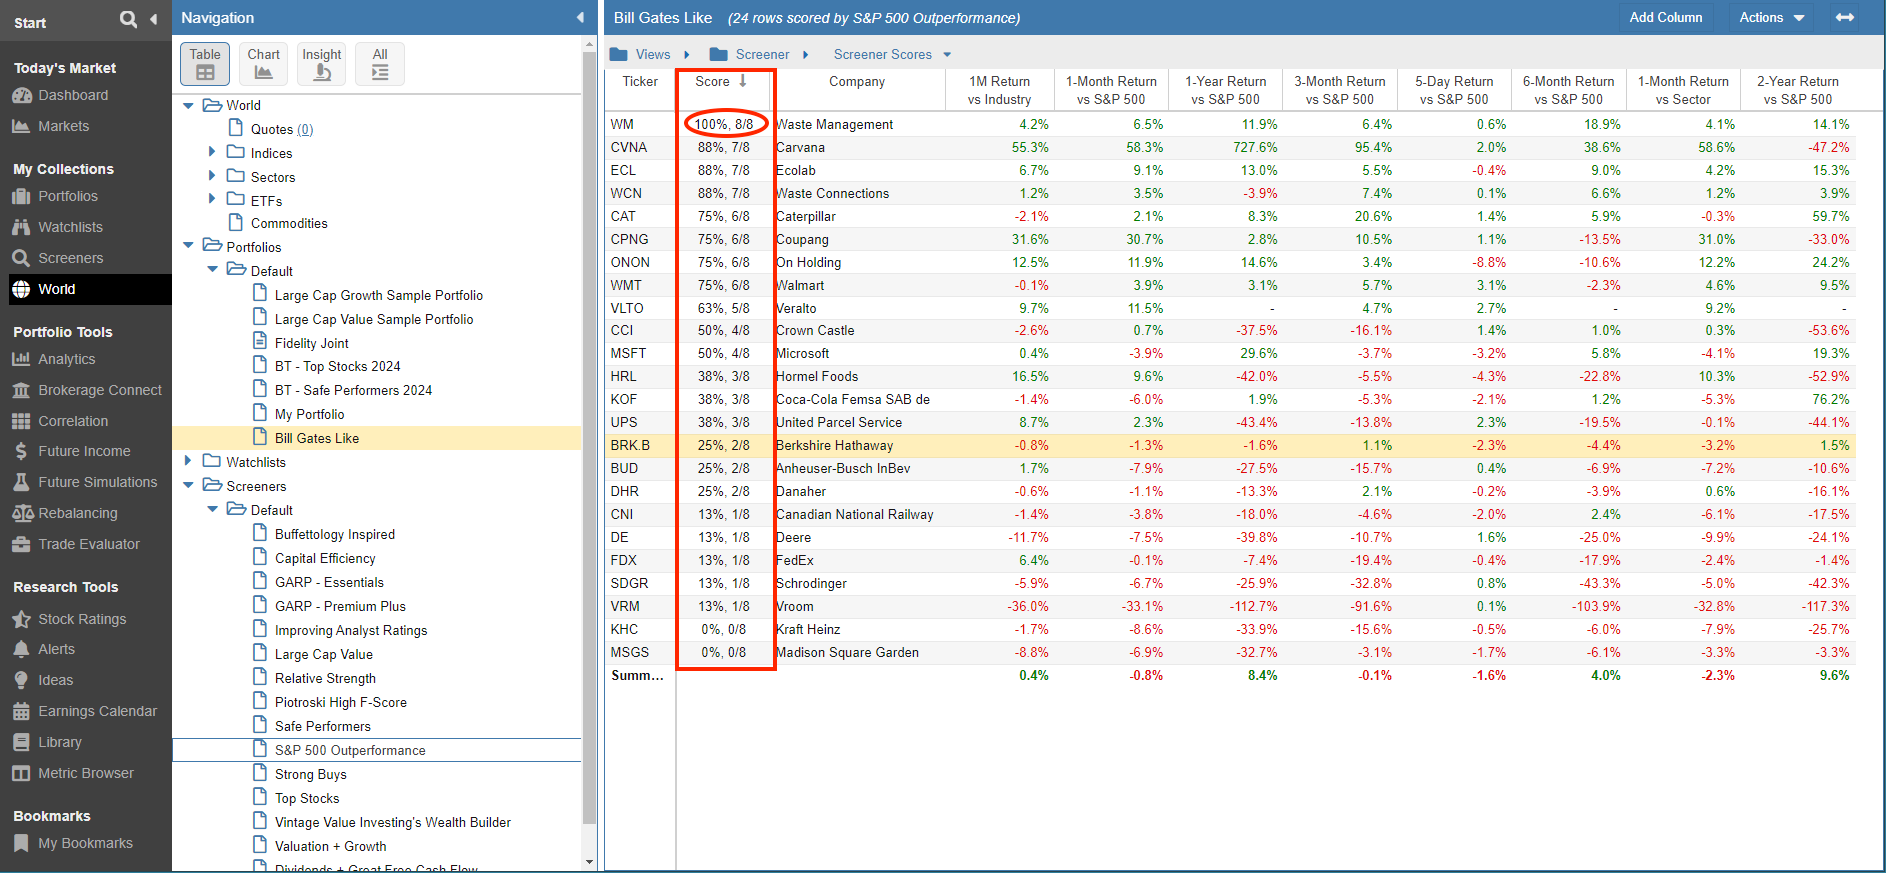This screenshot has height=873, width=1886.
Task: Open Rebalancing tool
Action: (78, 513)
